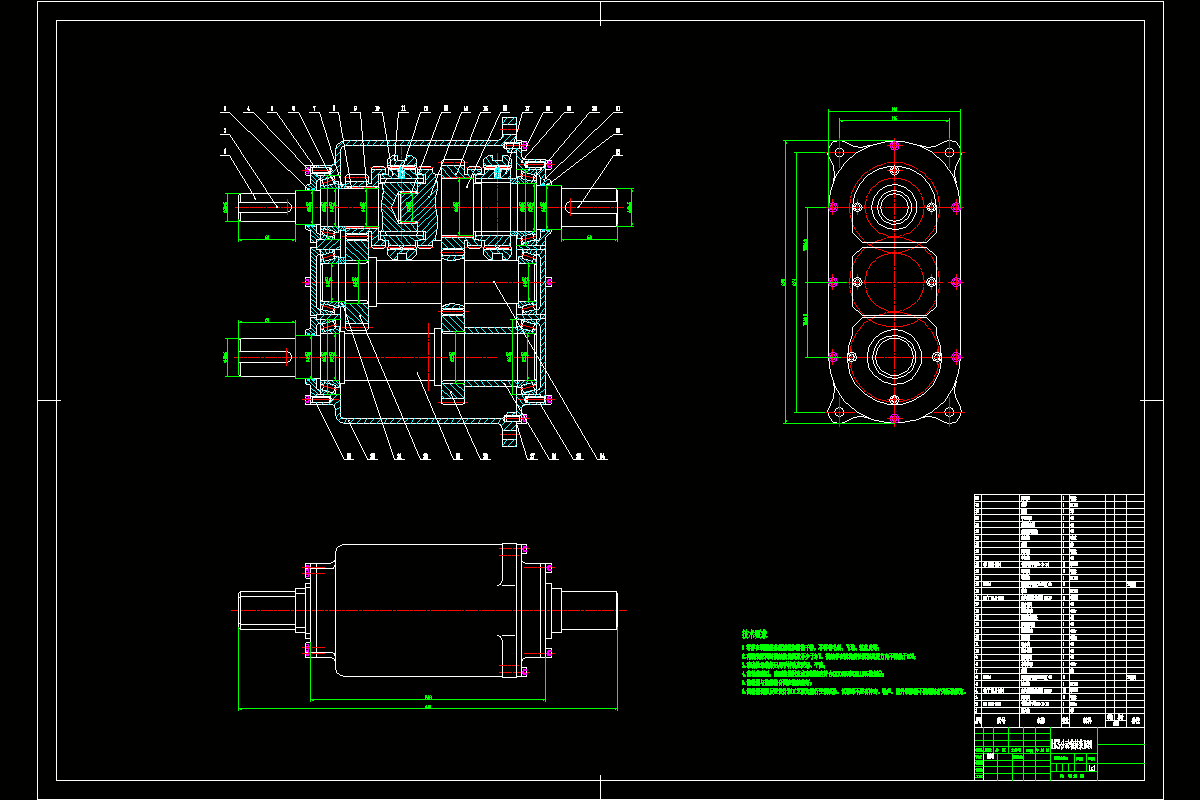Click the green paragraph of technical notes
The width and height of the screenshot is (1200, 800).
853,669
